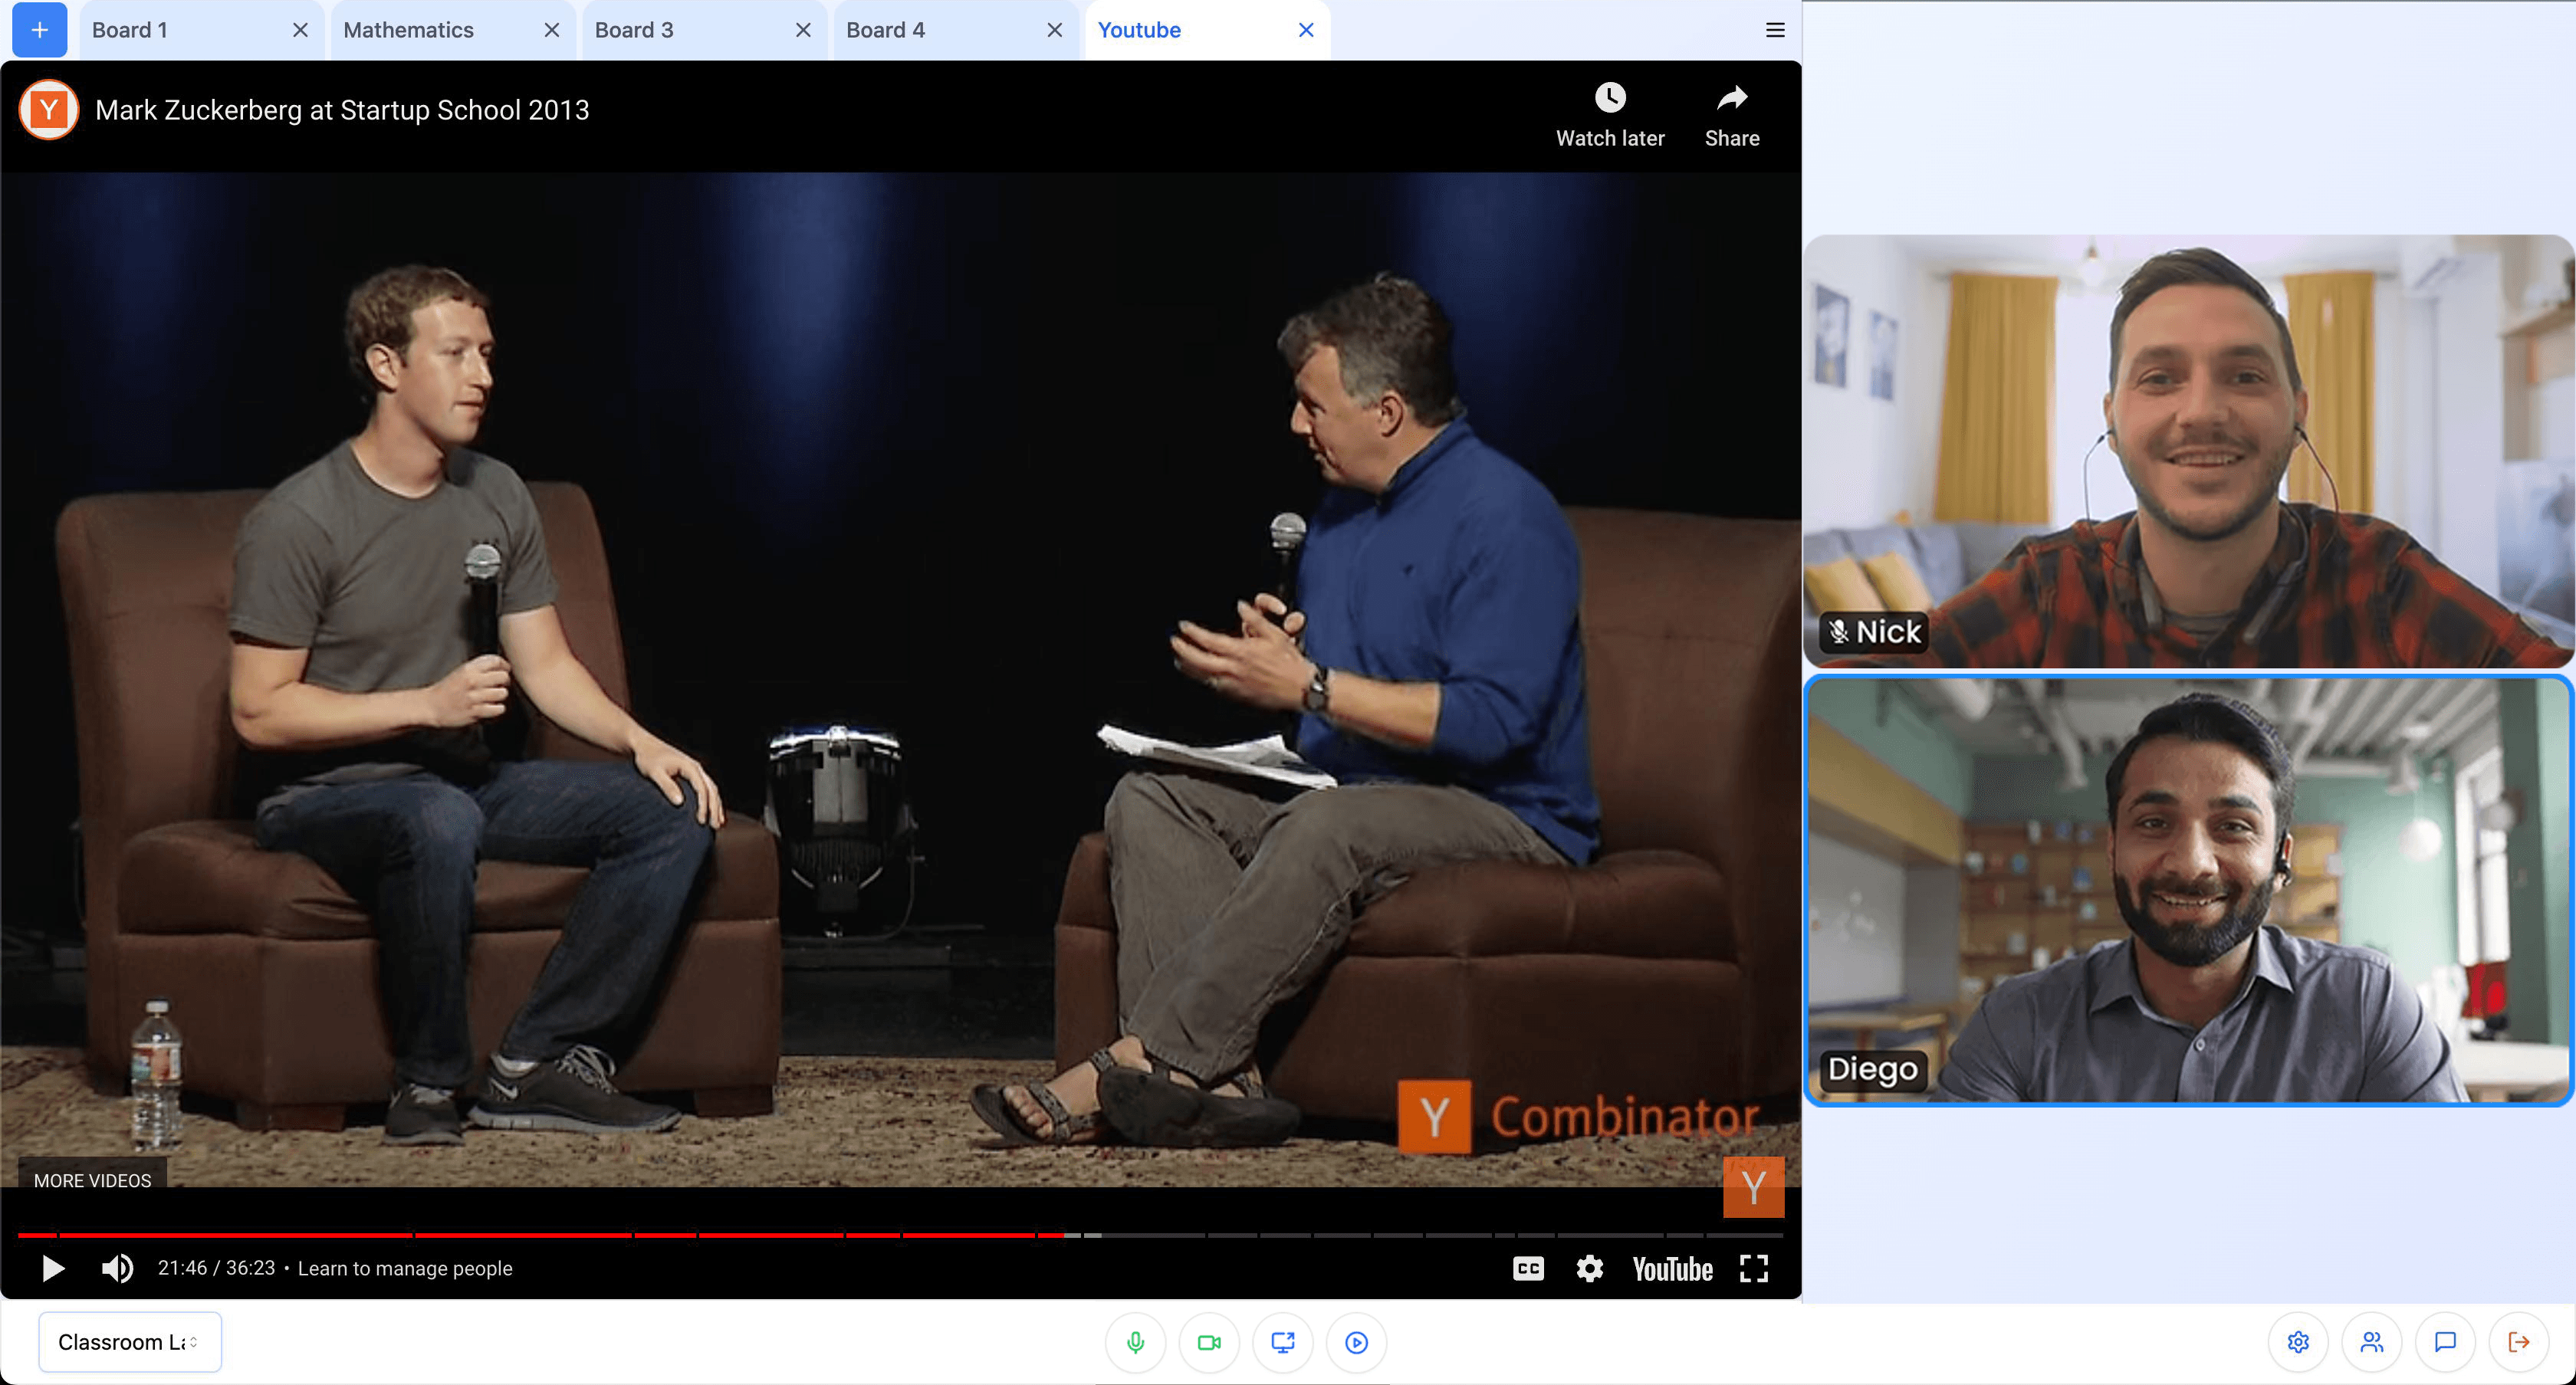
Task: Select Diego's video tile
Action: 2188,891
